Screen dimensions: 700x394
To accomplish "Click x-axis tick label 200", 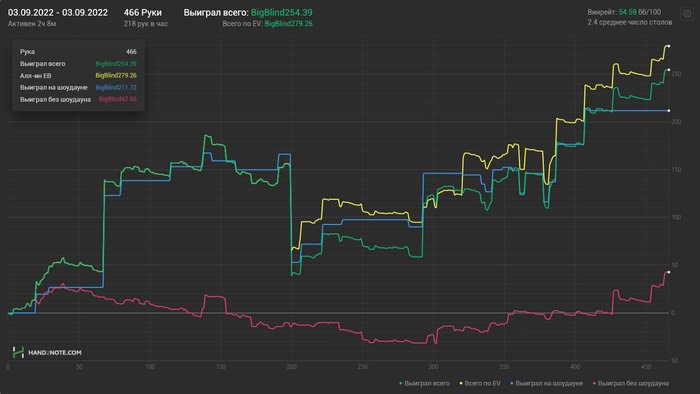I will [292, 367].
